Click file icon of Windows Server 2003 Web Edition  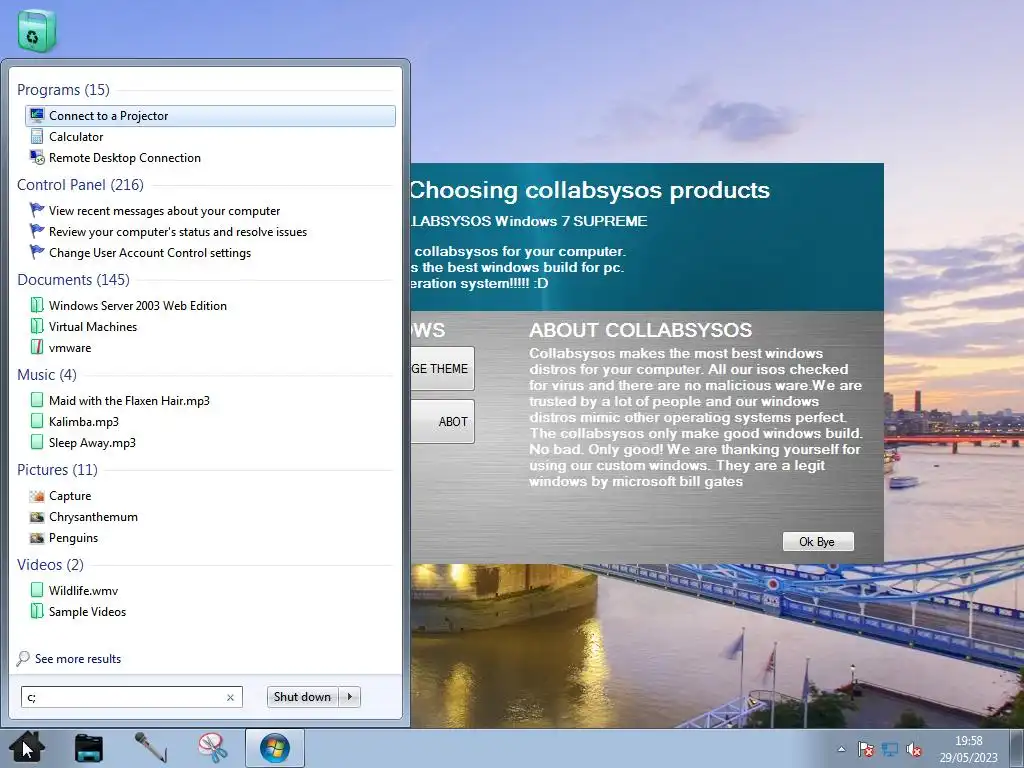[37, 305]
